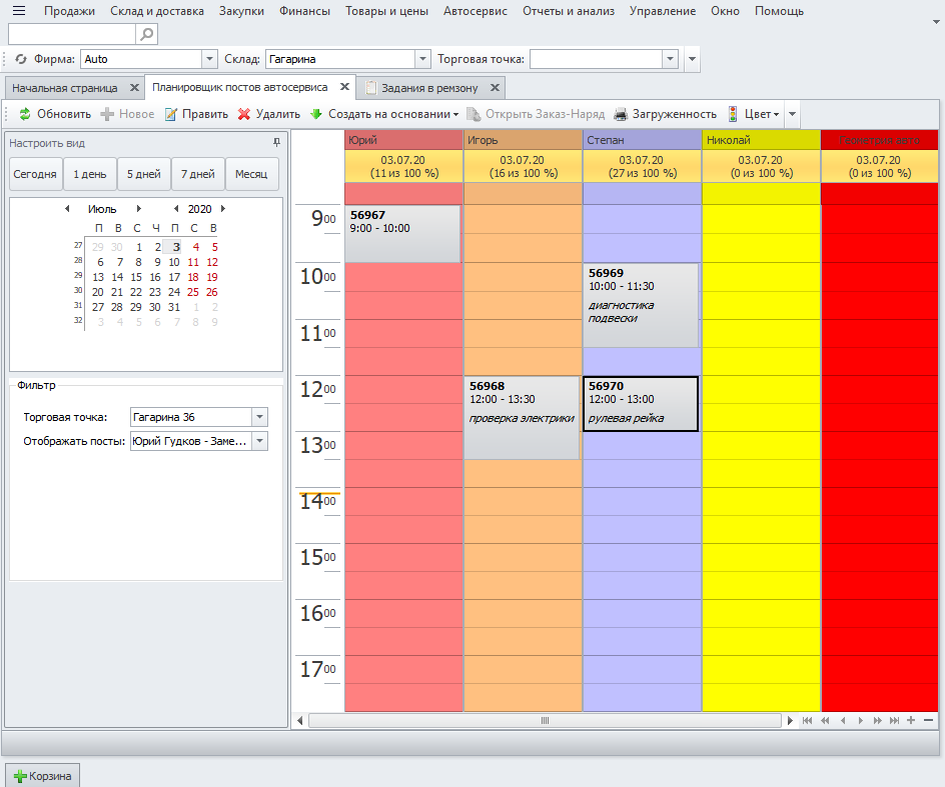Open Создать на основании menu
Screen dimensions: 945x787
(x=385, y=114)
